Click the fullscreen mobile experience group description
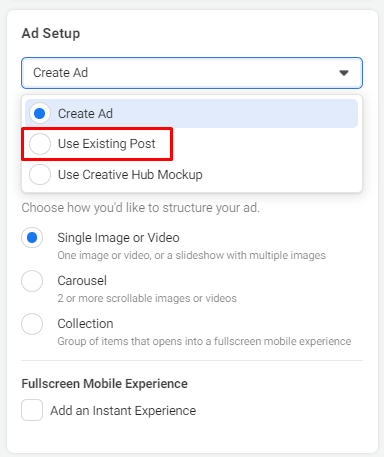 [x=204, y=341]
